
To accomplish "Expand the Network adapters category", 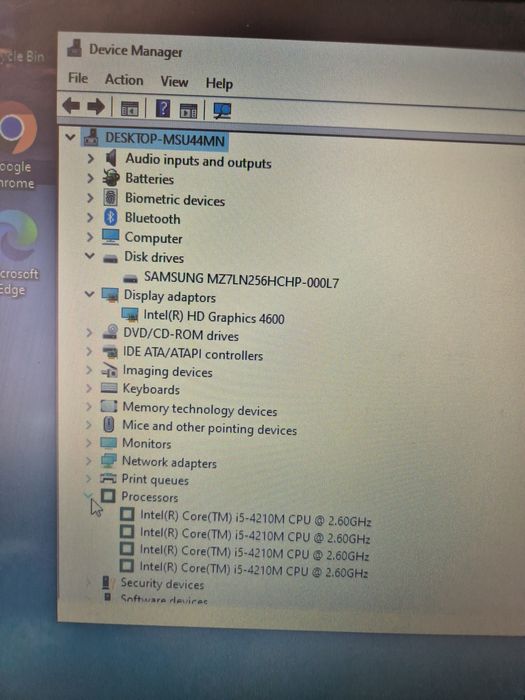I will click(88, 461).
